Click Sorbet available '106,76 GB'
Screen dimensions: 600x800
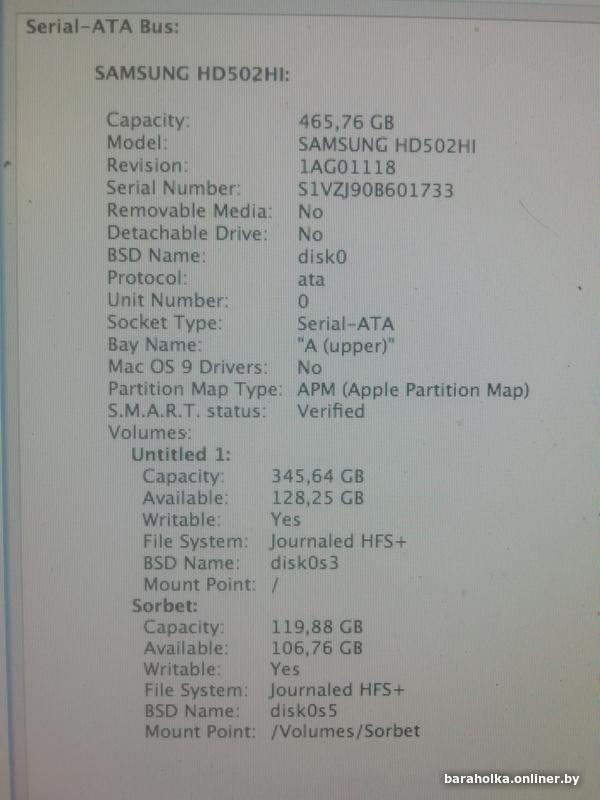pos(316,648)
